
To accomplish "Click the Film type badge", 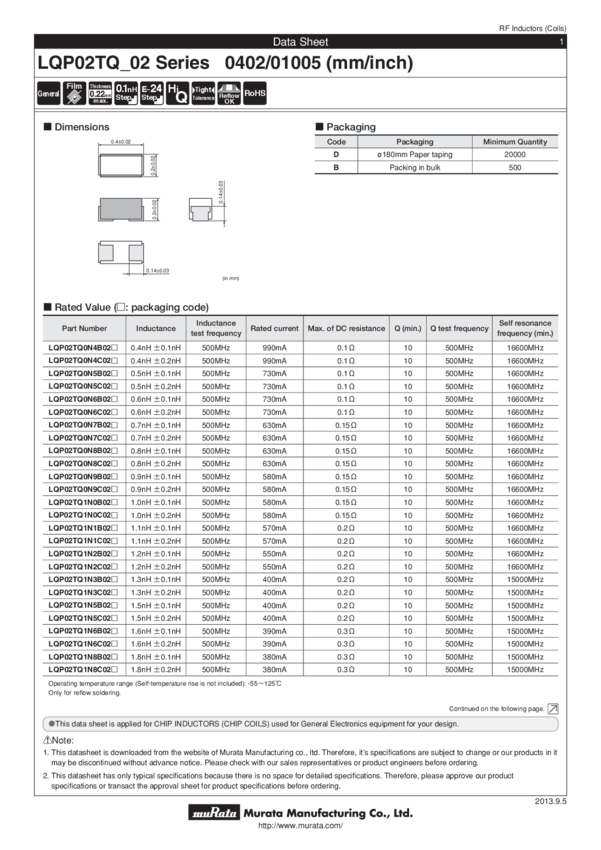I will pyautogui.click(x=74, y=93).
